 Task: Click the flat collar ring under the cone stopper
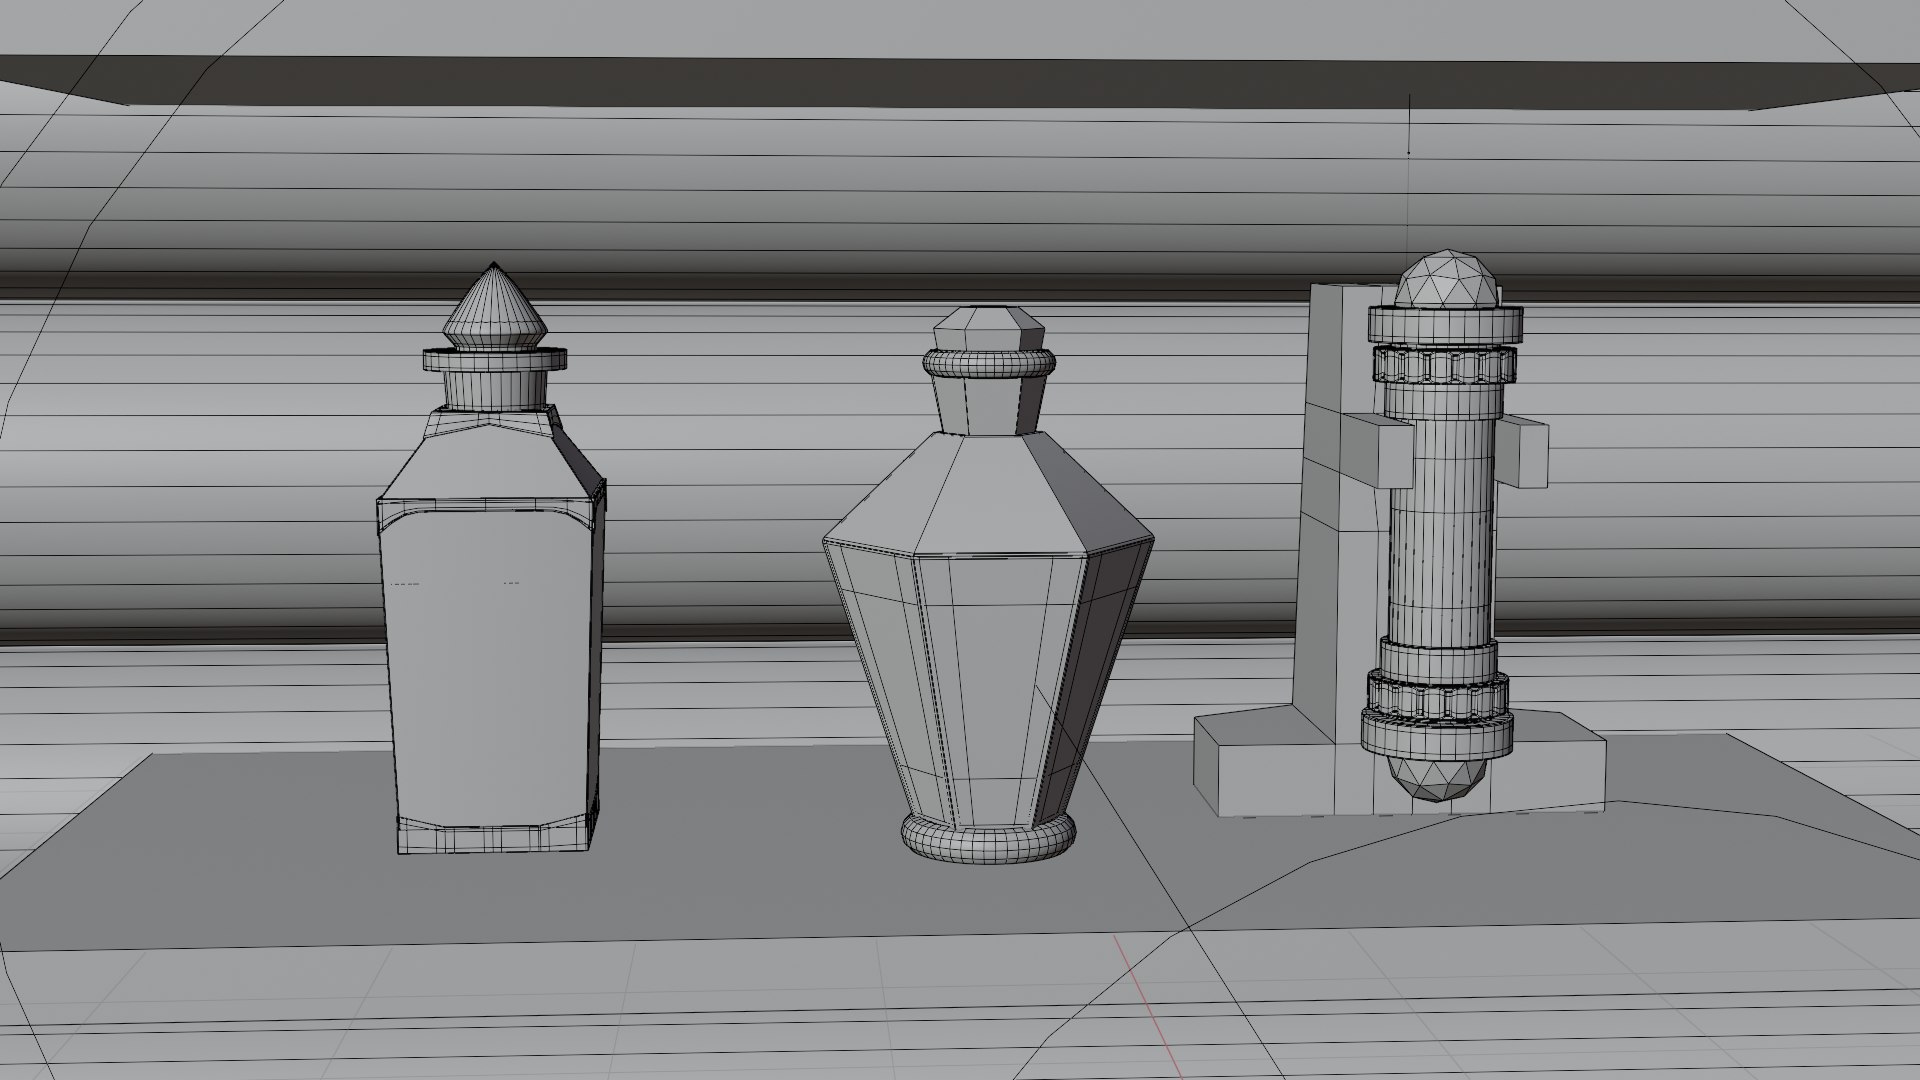(495, 359)
